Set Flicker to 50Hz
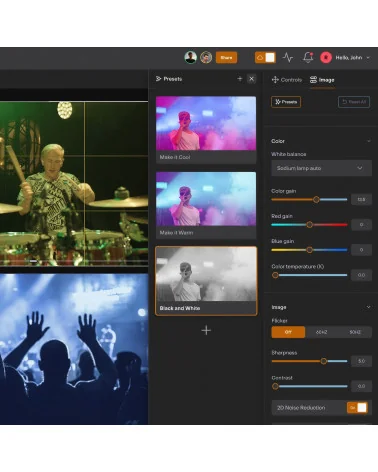 point(355,332)
